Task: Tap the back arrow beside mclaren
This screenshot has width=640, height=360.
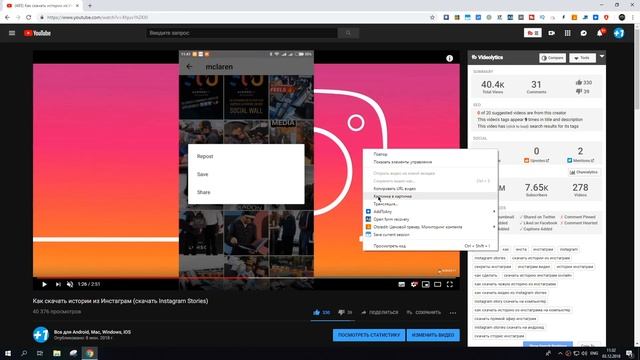Action: click(x=189, y=67)
